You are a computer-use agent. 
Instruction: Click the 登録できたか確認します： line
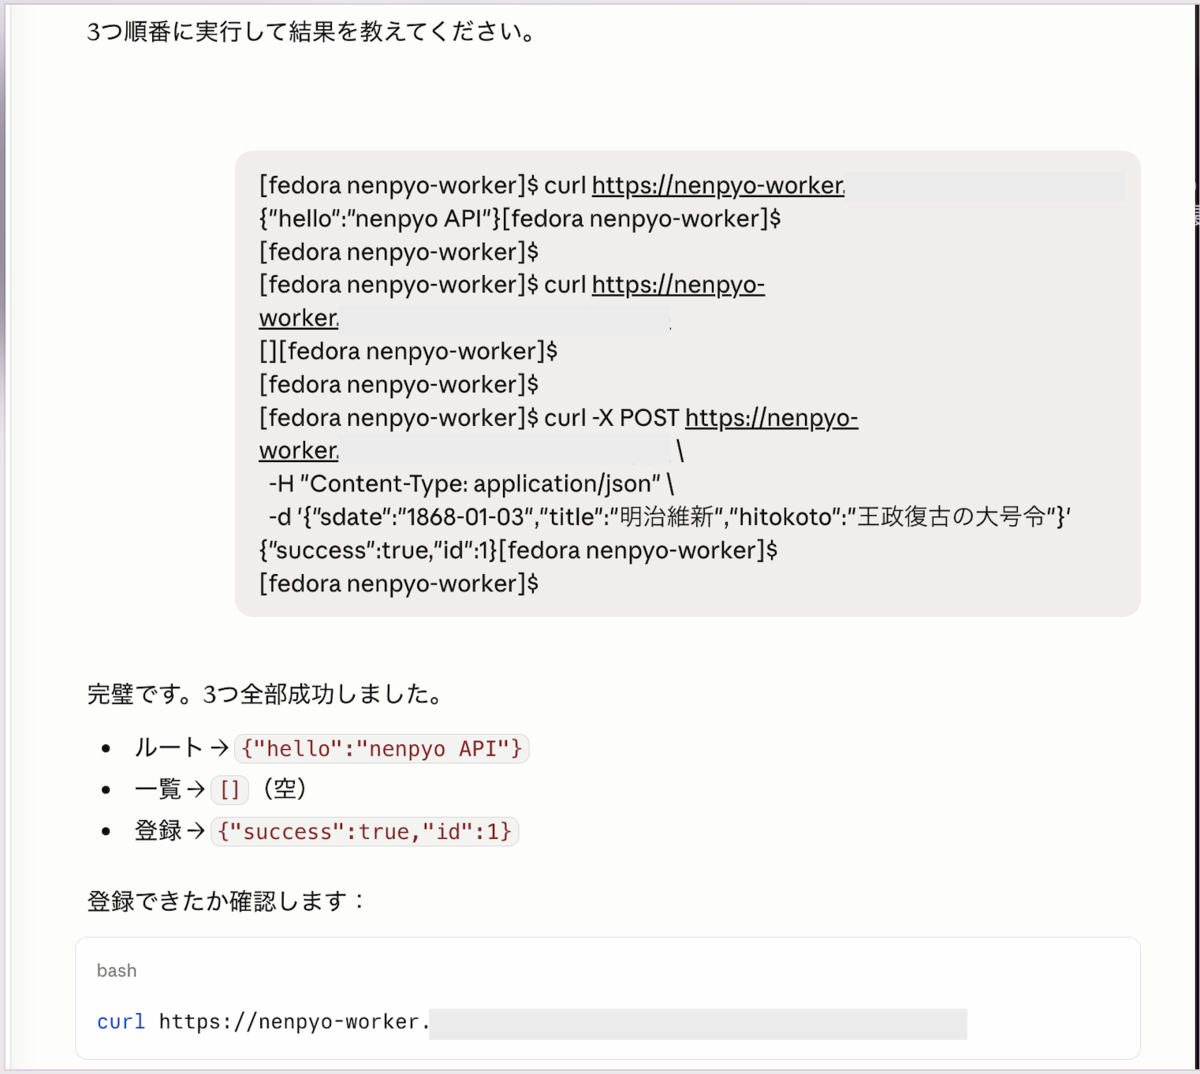click(x=226, y=900)
